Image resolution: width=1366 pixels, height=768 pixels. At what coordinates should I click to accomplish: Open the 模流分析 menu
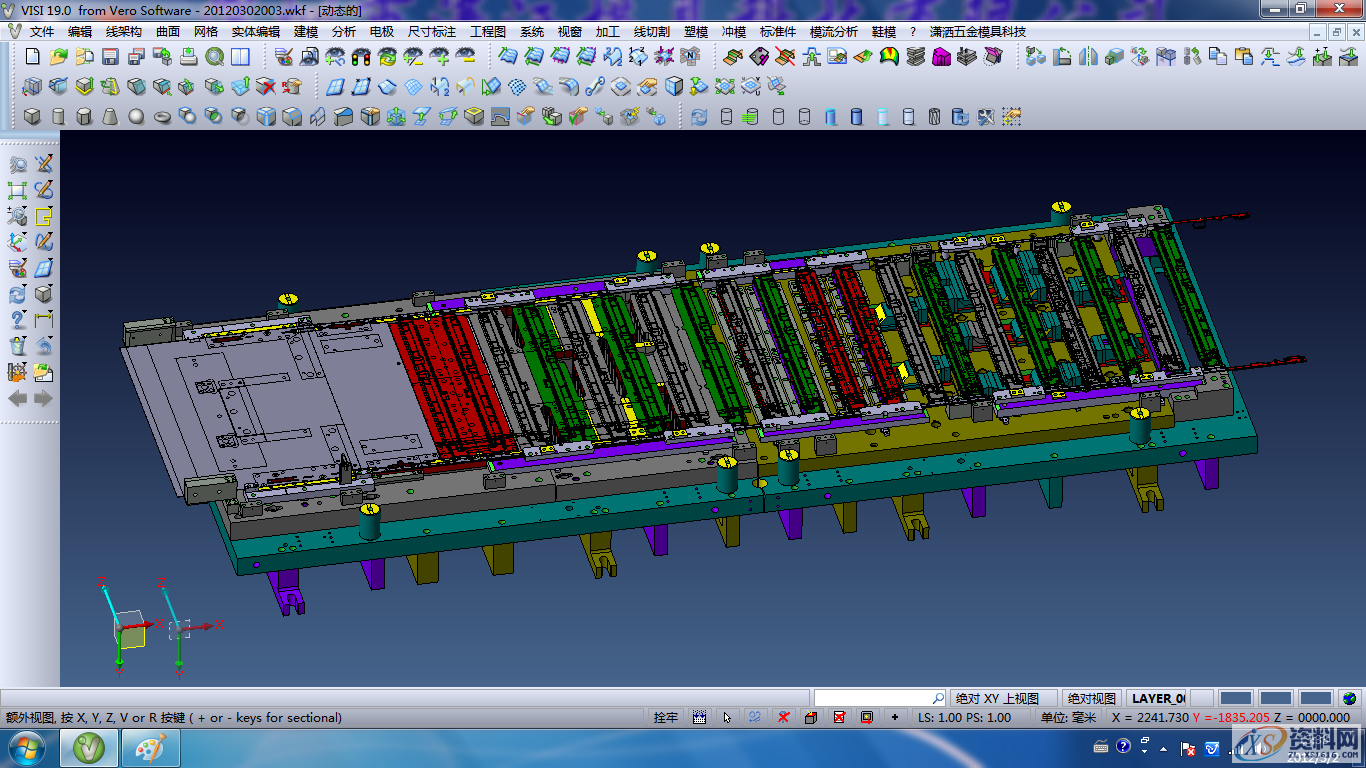(833, 32)
